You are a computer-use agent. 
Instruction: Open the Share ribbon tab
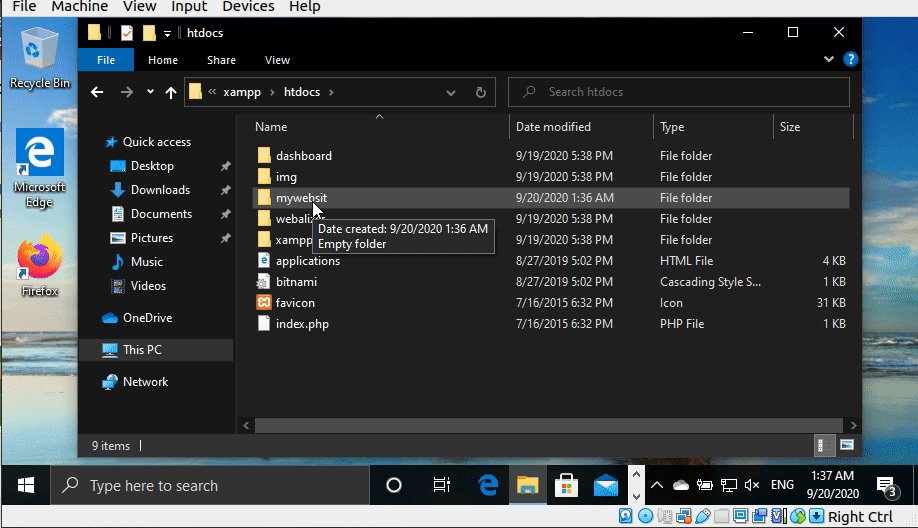click(221, 60)
